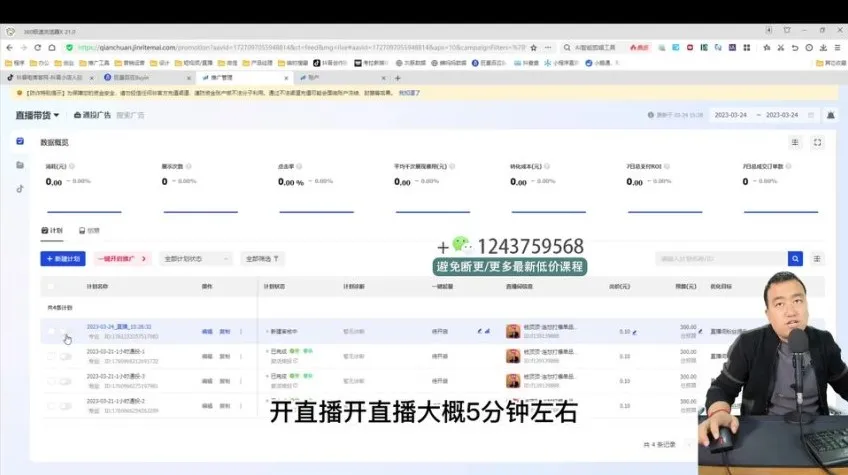The image size is (848, 475).
Task: Click the blue search icon button
Action: 795,258
